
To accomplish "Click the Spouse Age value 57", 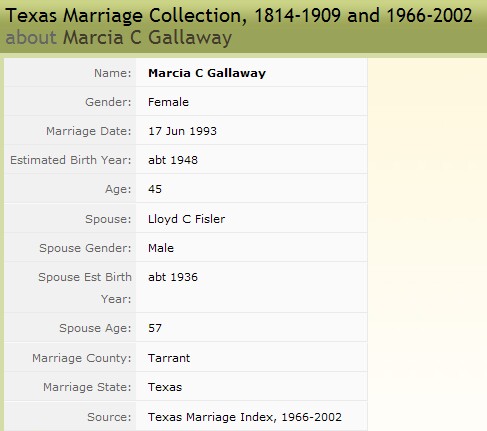I will click(155, 328).
